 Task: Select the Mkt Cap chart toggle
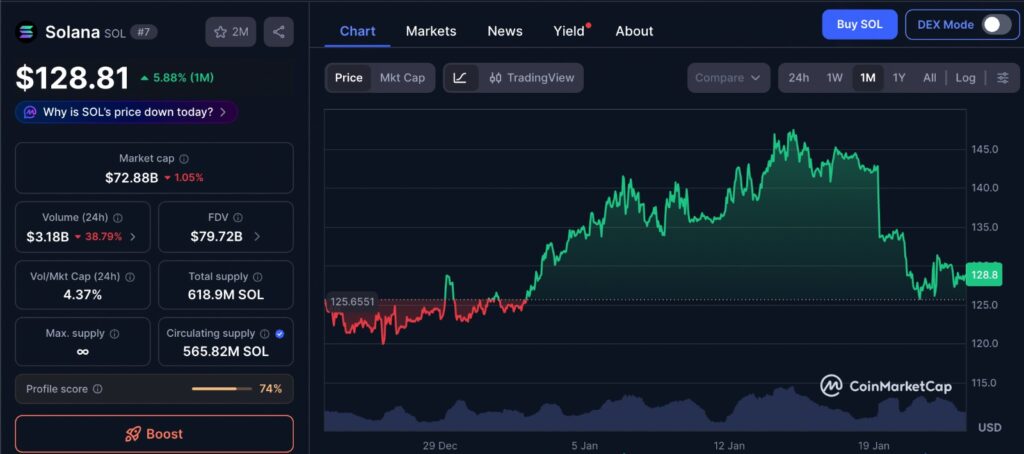pos(402,78)
